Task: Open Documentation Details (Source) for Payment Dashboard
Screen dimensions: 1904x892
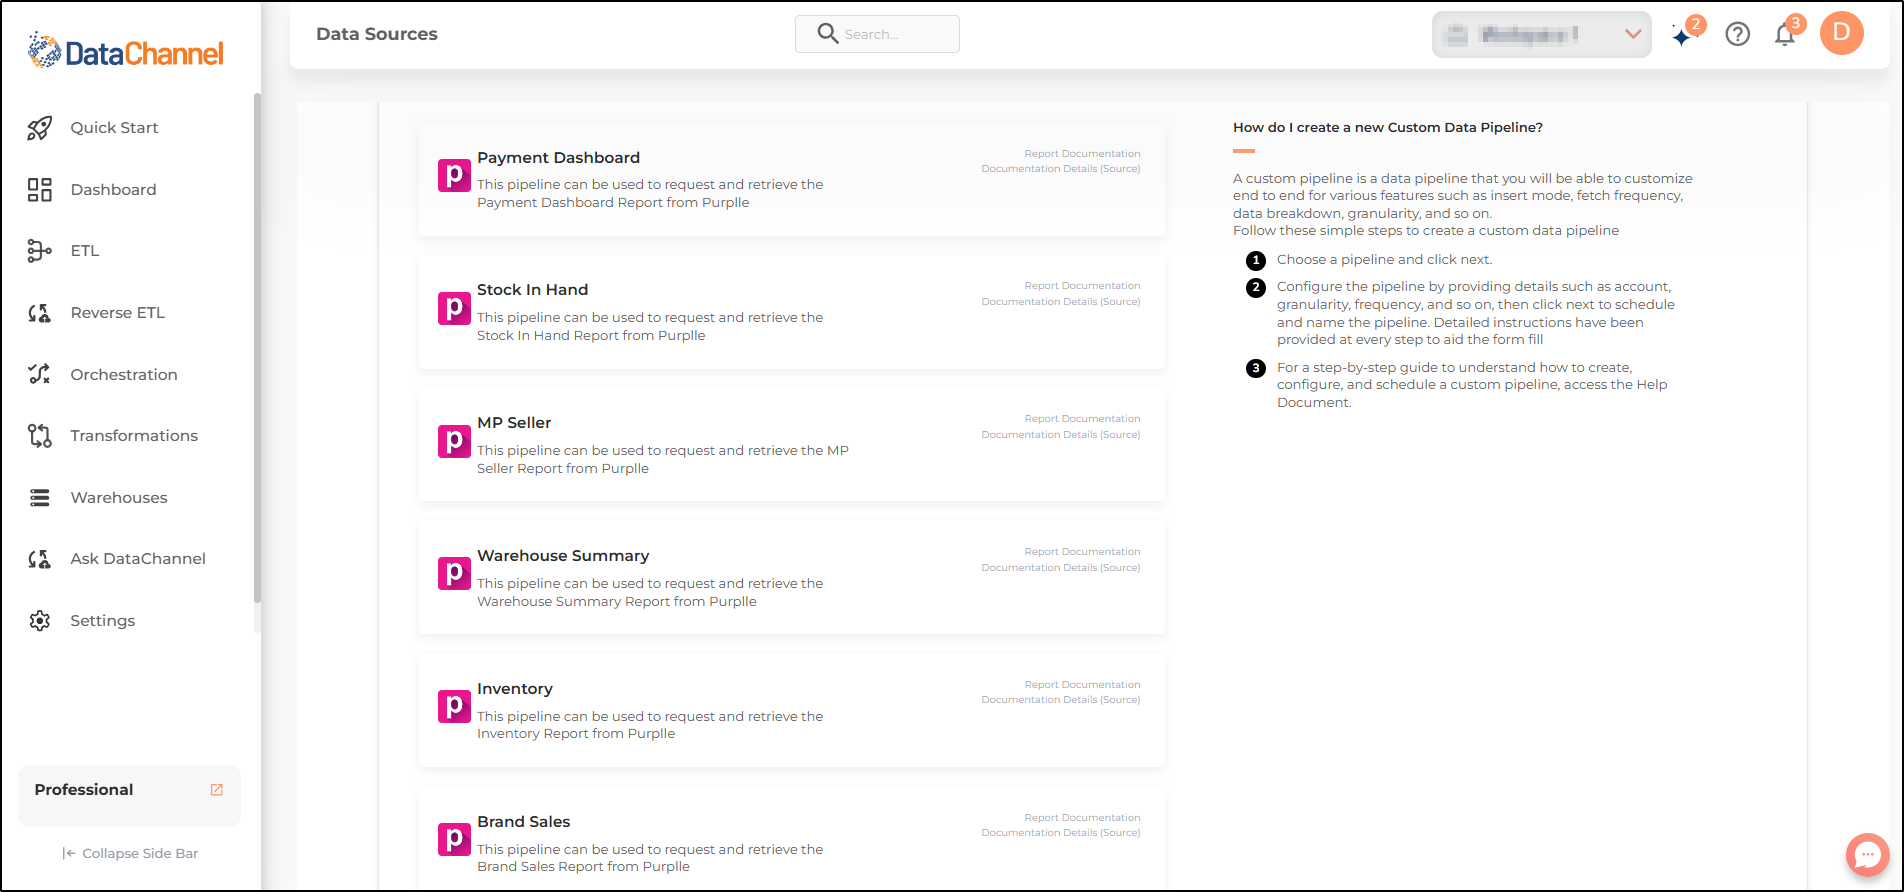Action: (1061, 169)
